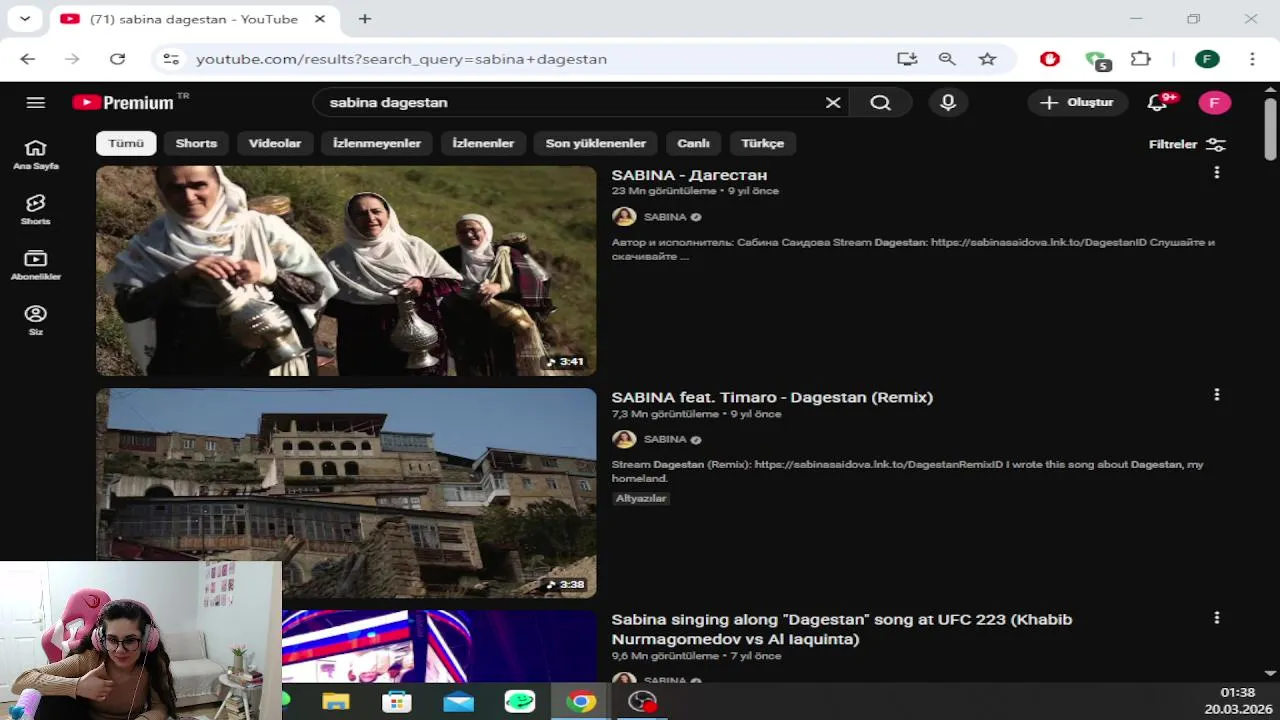Open Sabina singing along UFC 223 title
This screenshot has height=720, width=1280.
842,629
